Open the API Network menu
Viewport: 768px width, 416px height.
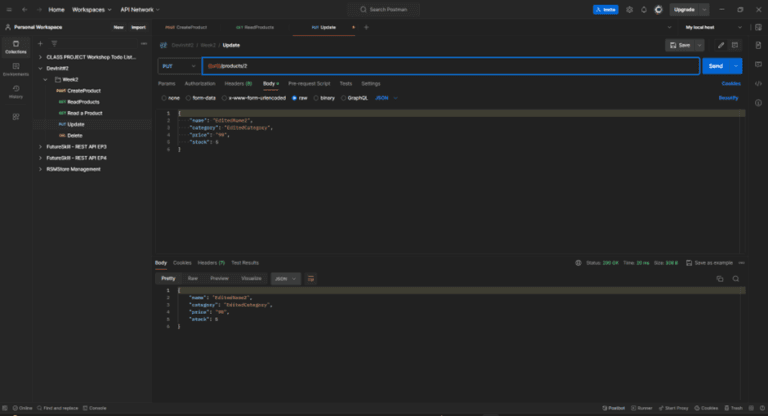[140, 10]
